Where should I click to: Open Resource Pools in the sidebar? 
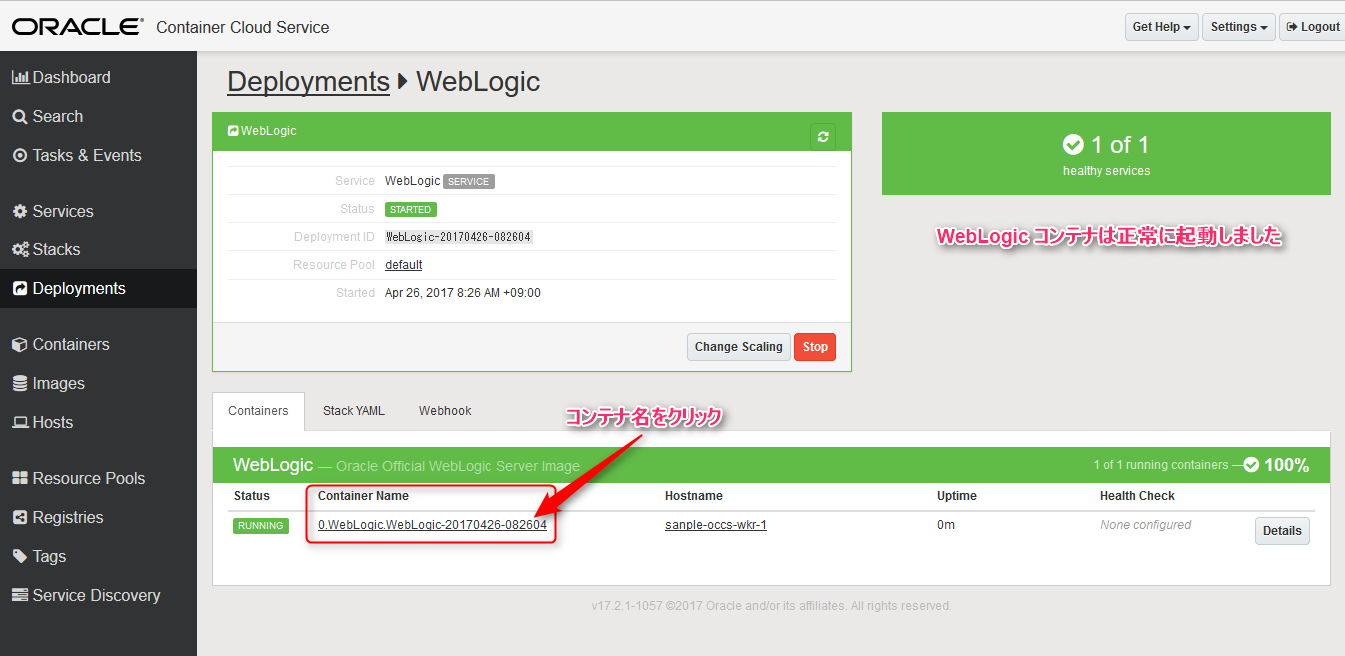[98, 478]
